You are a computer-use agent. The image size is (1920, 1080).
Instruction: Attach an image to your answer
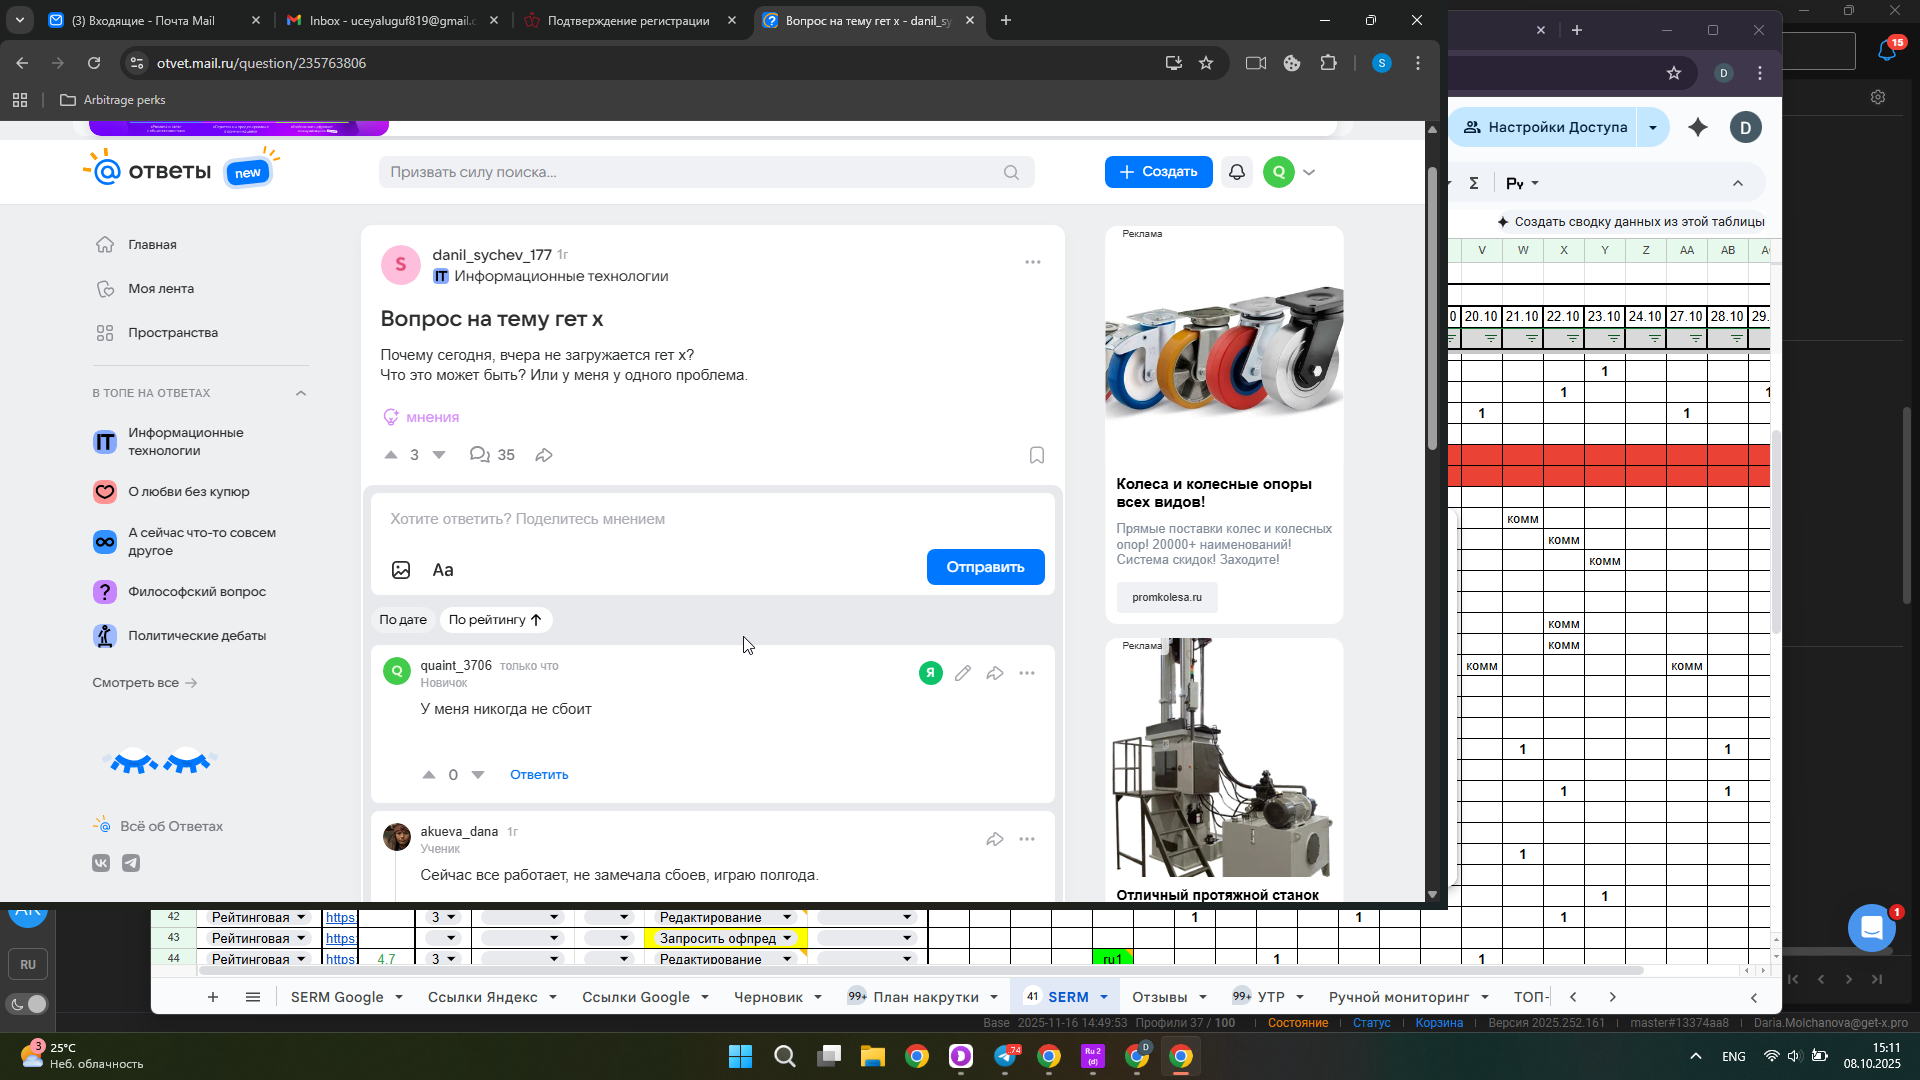click(401, 570)
